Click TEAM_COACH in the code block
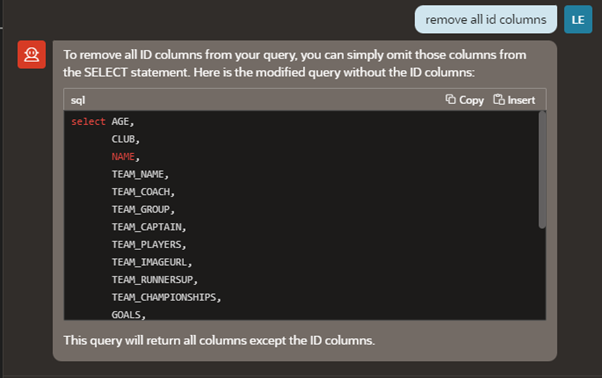 (x=141, y=192)
